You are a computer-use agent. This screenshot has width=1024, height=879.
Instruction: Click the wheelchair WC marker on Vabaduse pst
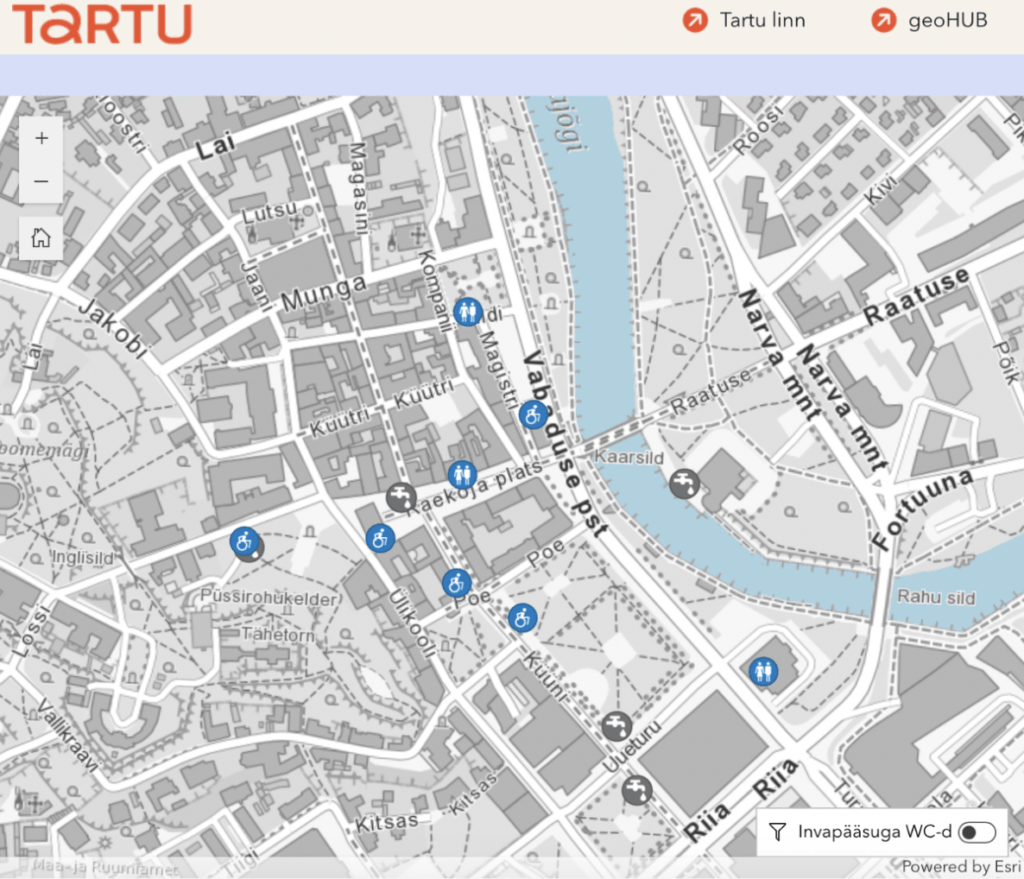(533, 414)
